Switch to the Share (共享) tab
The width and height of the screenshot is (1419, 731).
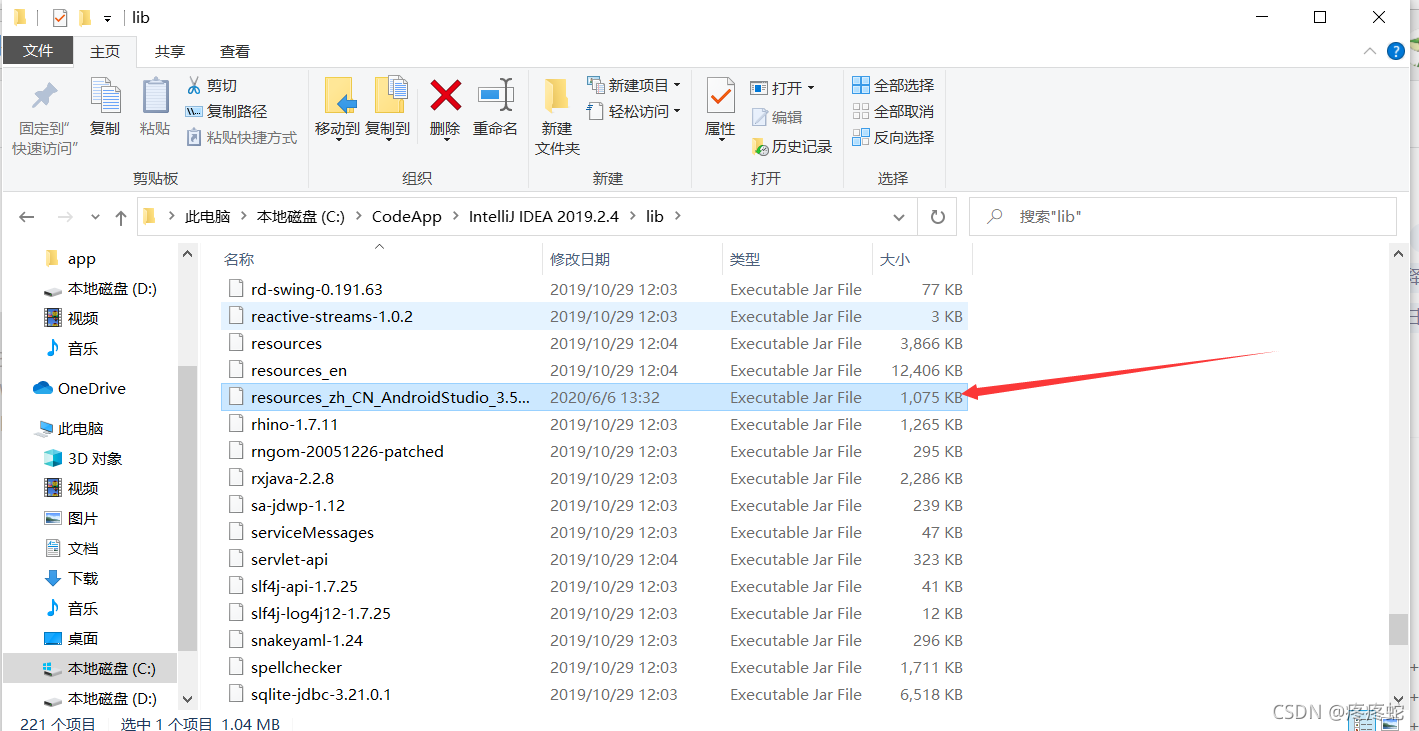pos(170,51)
